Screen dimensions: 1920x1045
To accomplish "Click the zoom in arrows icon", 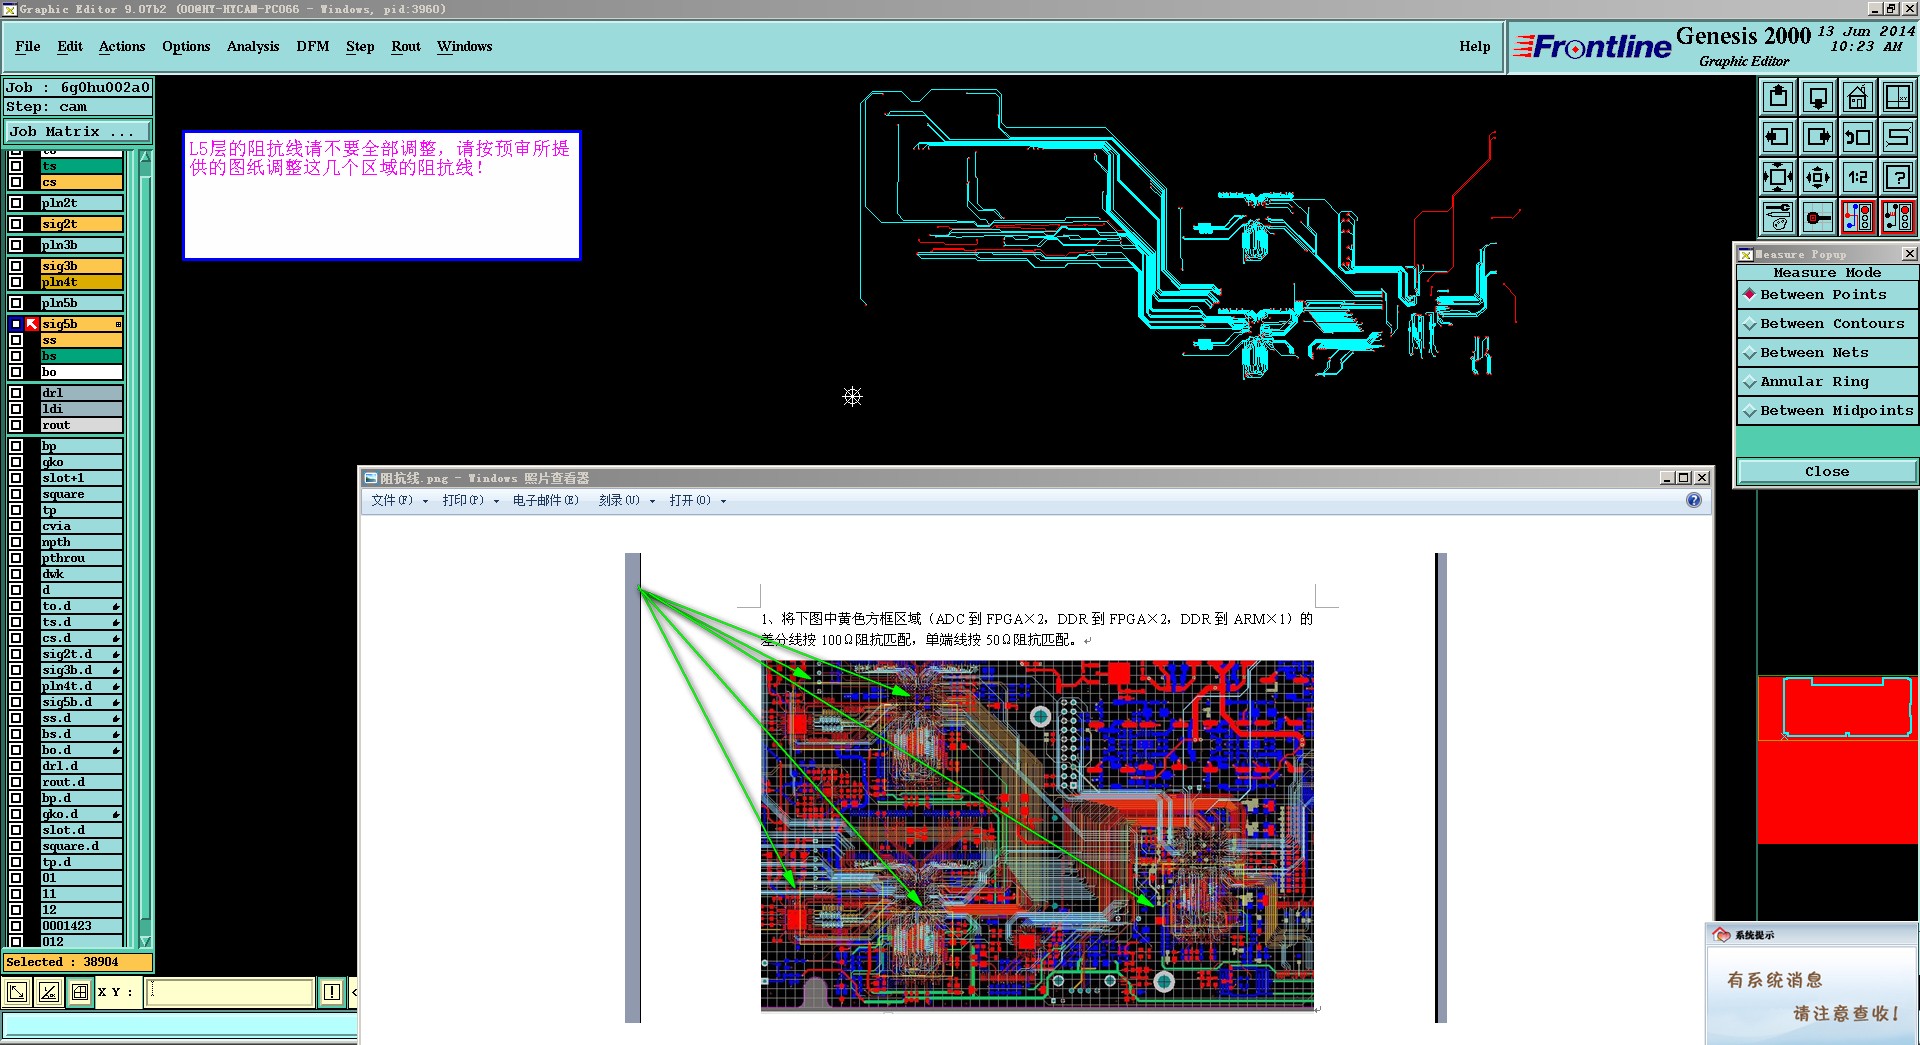I will coord(1778,177).
